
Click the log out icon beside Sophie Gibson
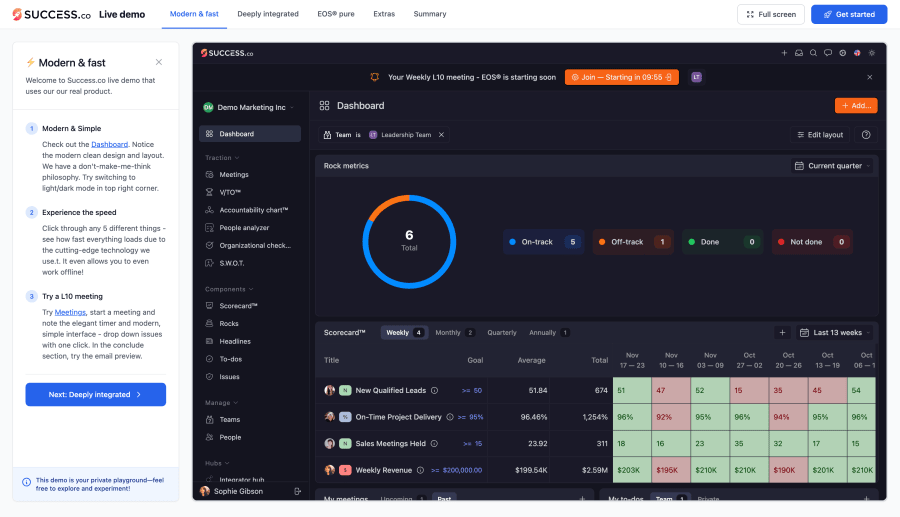pyautogui.click(x=297, y=491)
